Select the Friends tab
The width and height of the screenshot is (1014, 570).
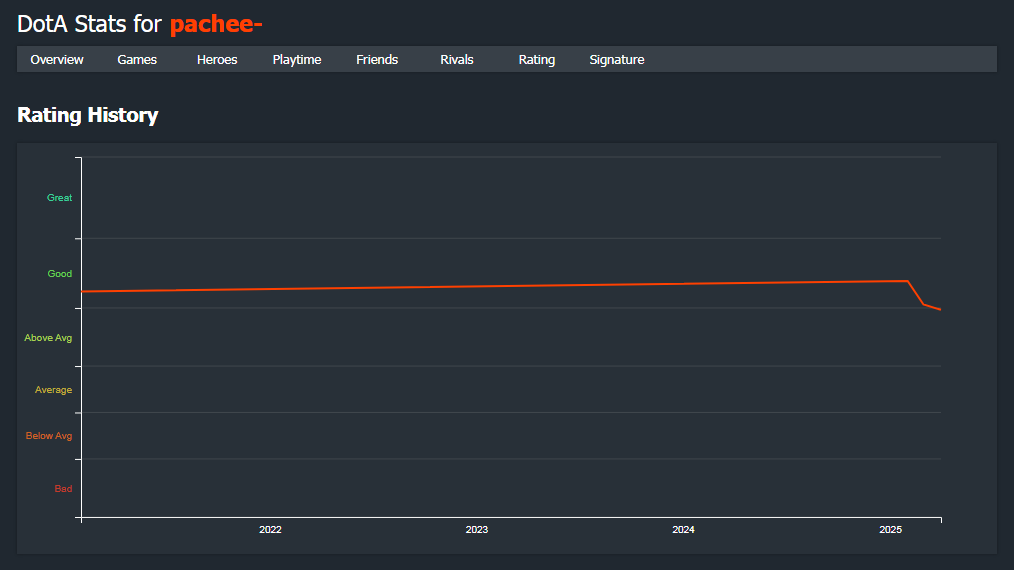coord(377,60)
